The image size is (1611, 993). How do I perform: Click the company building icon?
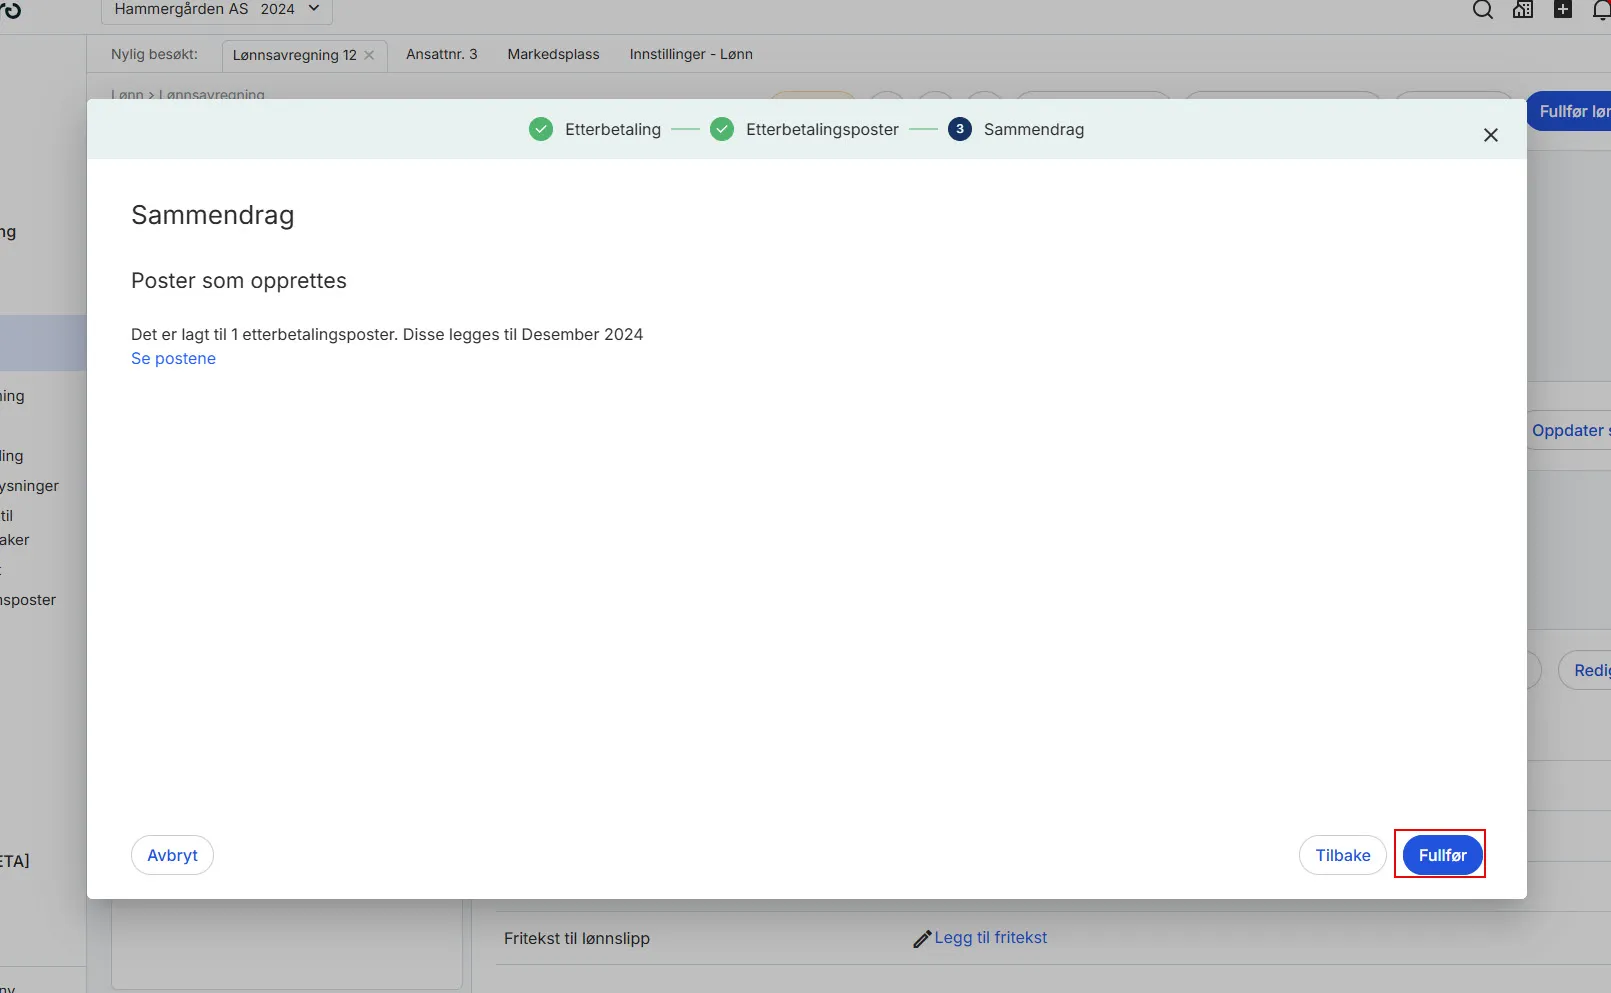[x=1523, y=10]
